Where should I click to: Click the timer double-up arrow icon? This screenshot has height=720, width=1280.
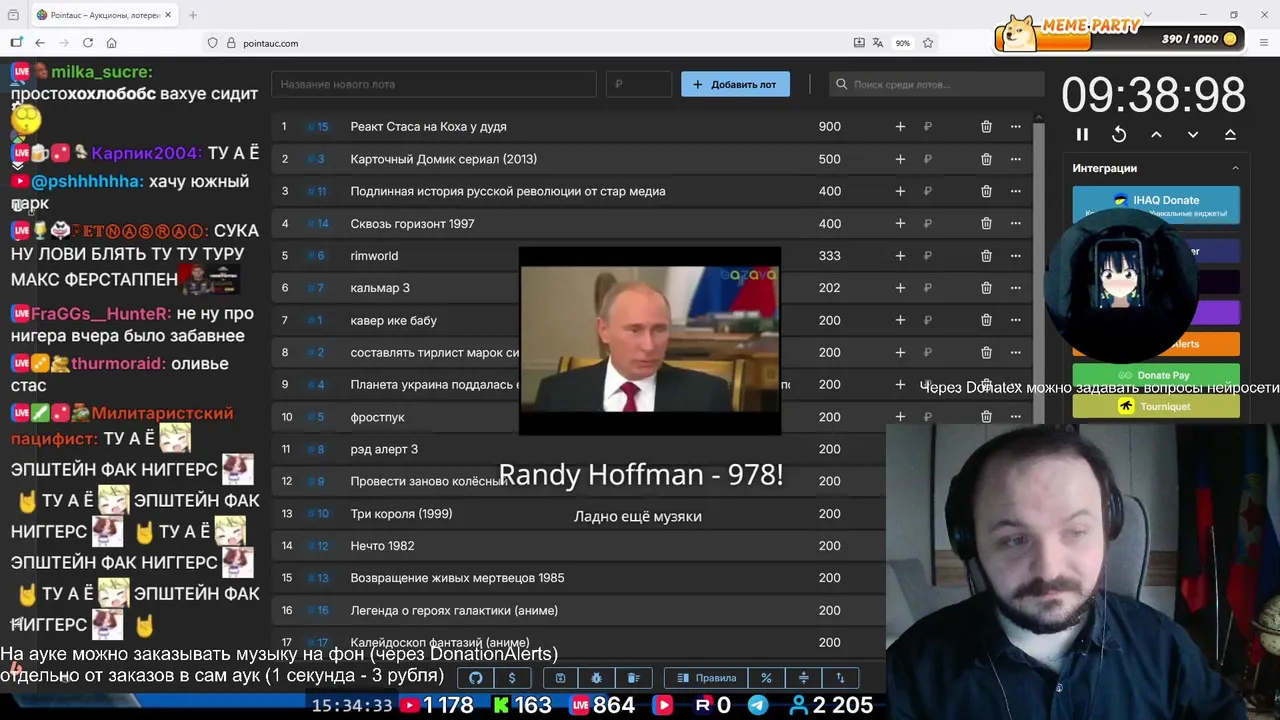pyautogui.click(x=1230, y=134)
